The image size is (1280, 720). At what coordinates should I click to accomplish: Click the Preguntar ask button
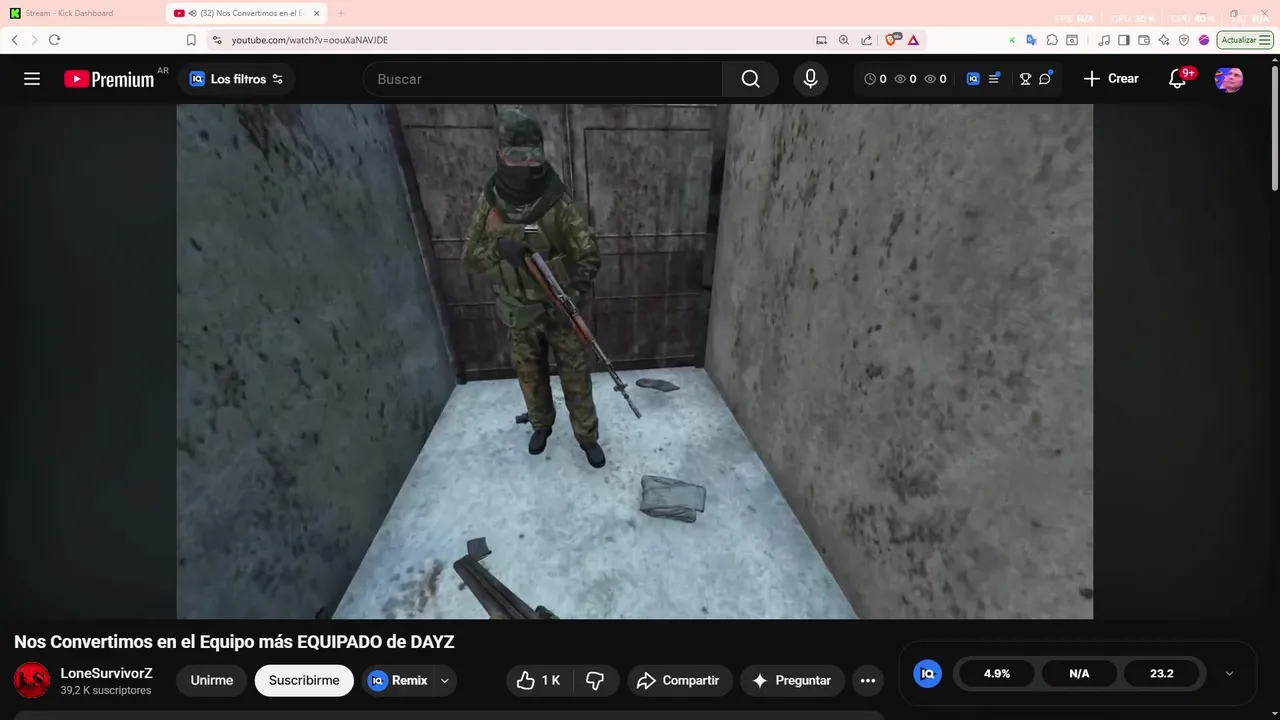pos(792,680)
